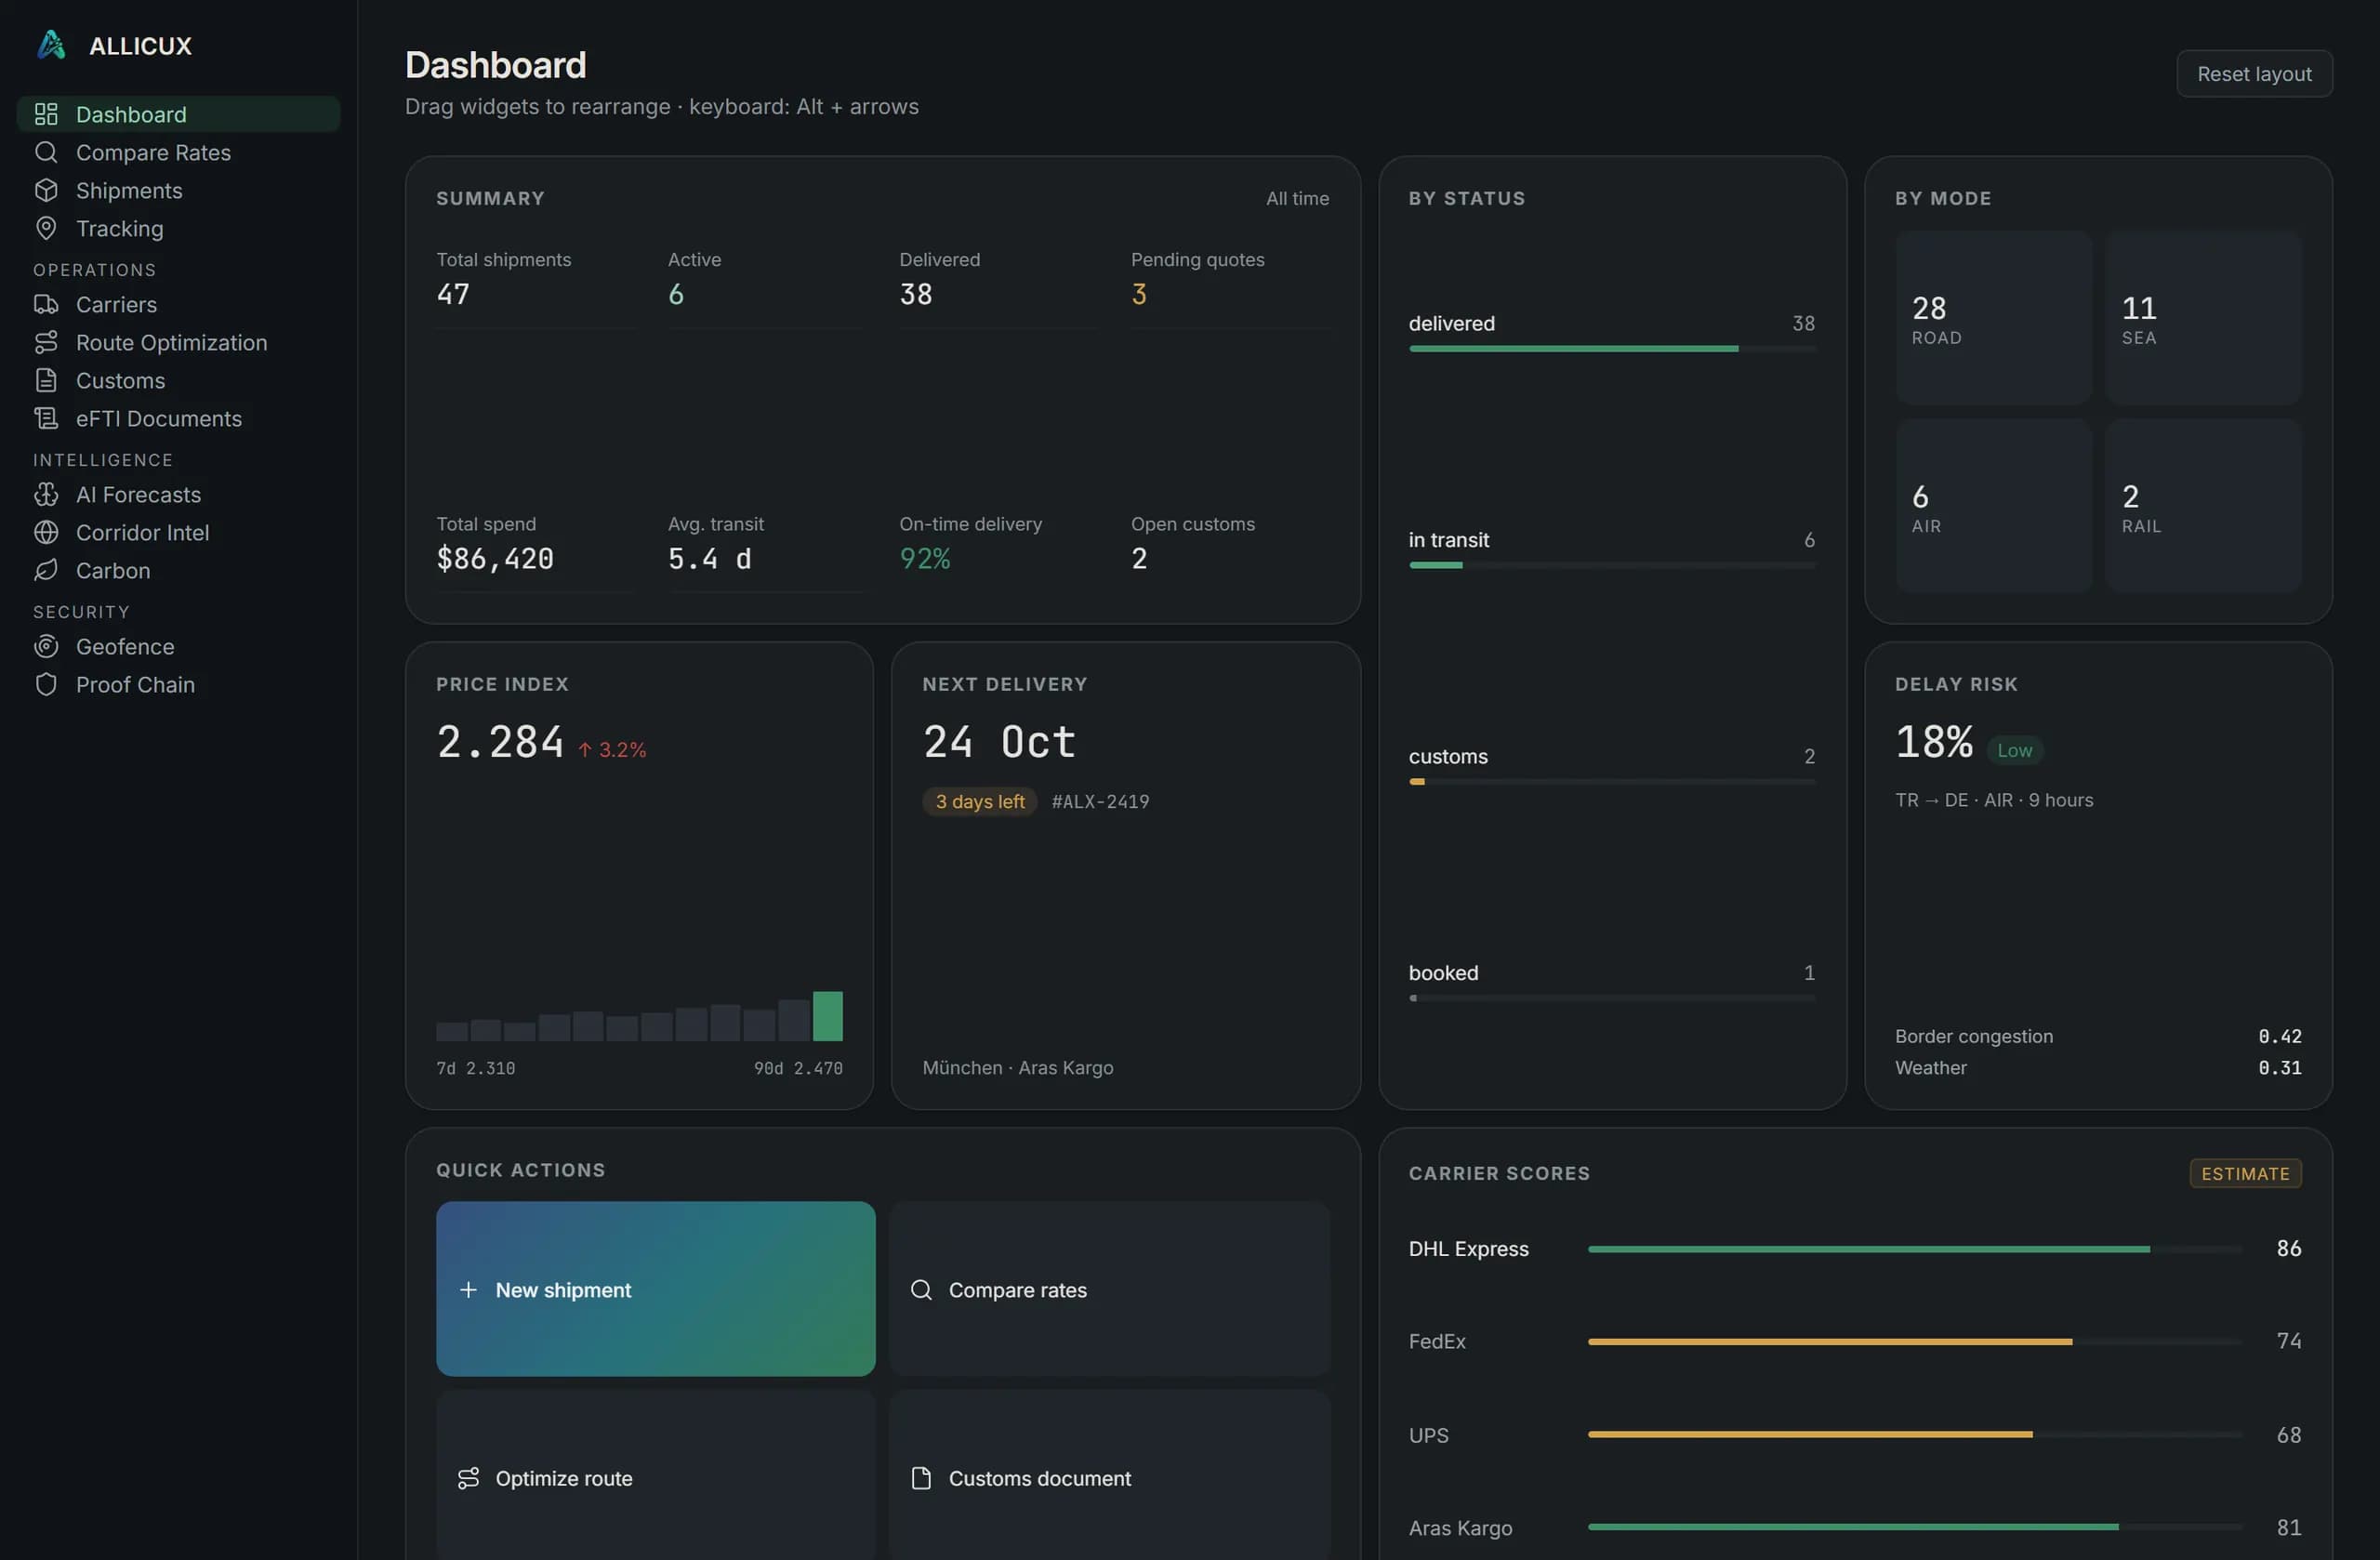The width and height of the screenshot is (2380, 1560).
Task: Open the Shipments page from sidebar
Action: [178, 190]
